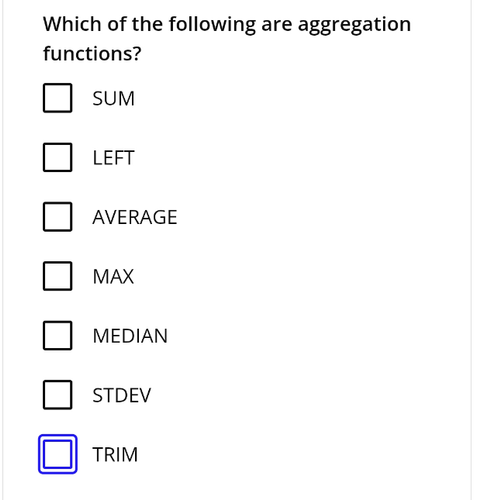491x500 pixels.
Task: Pick the MEDIAN label text
Action: click(x=130, y=336)
